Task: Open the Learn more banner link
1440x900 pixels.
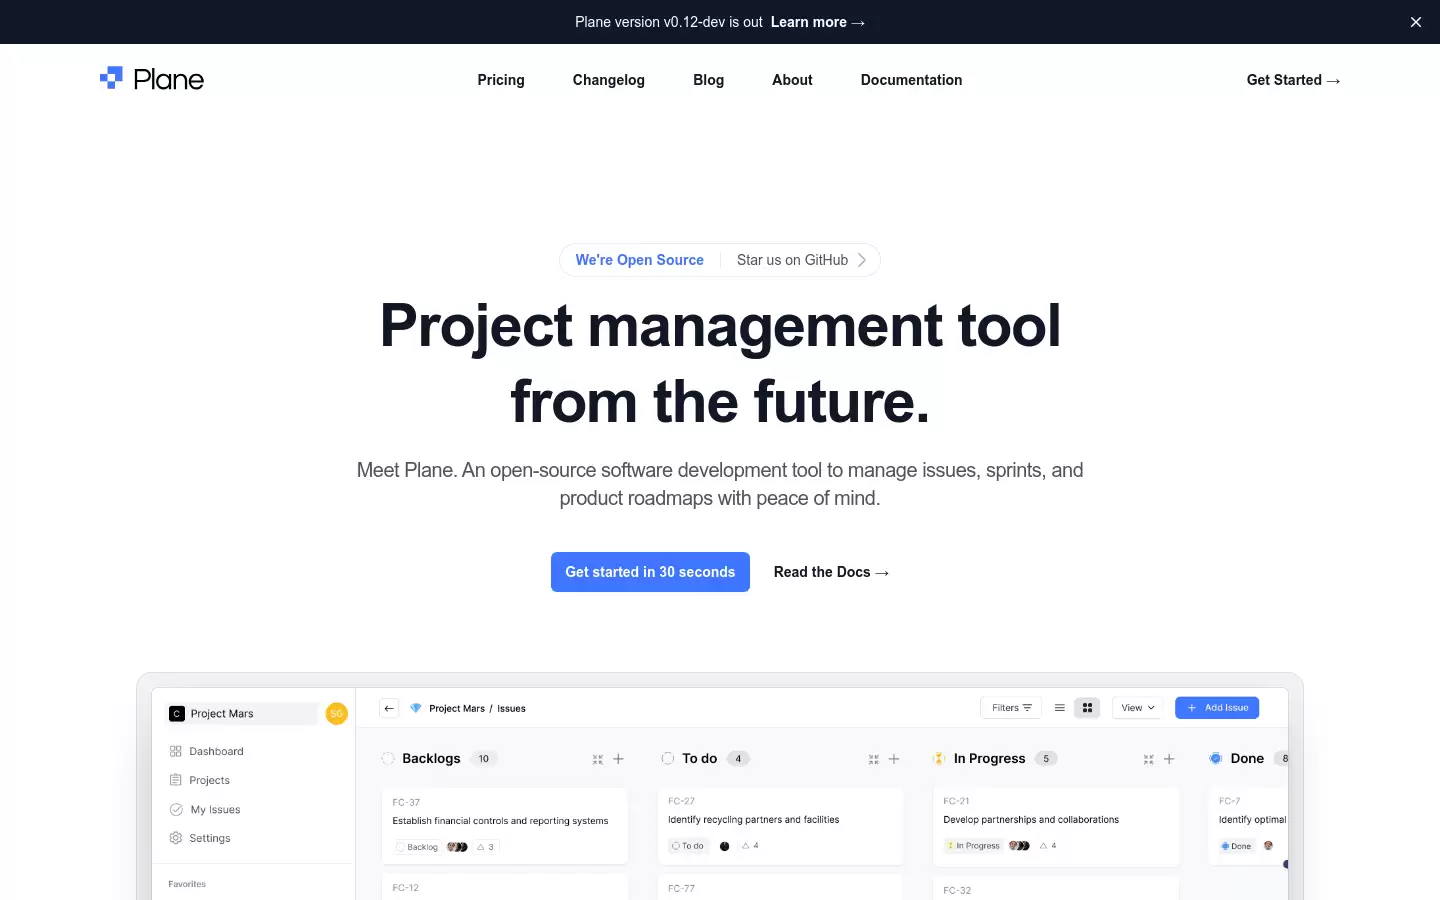Action: [817, 22]
